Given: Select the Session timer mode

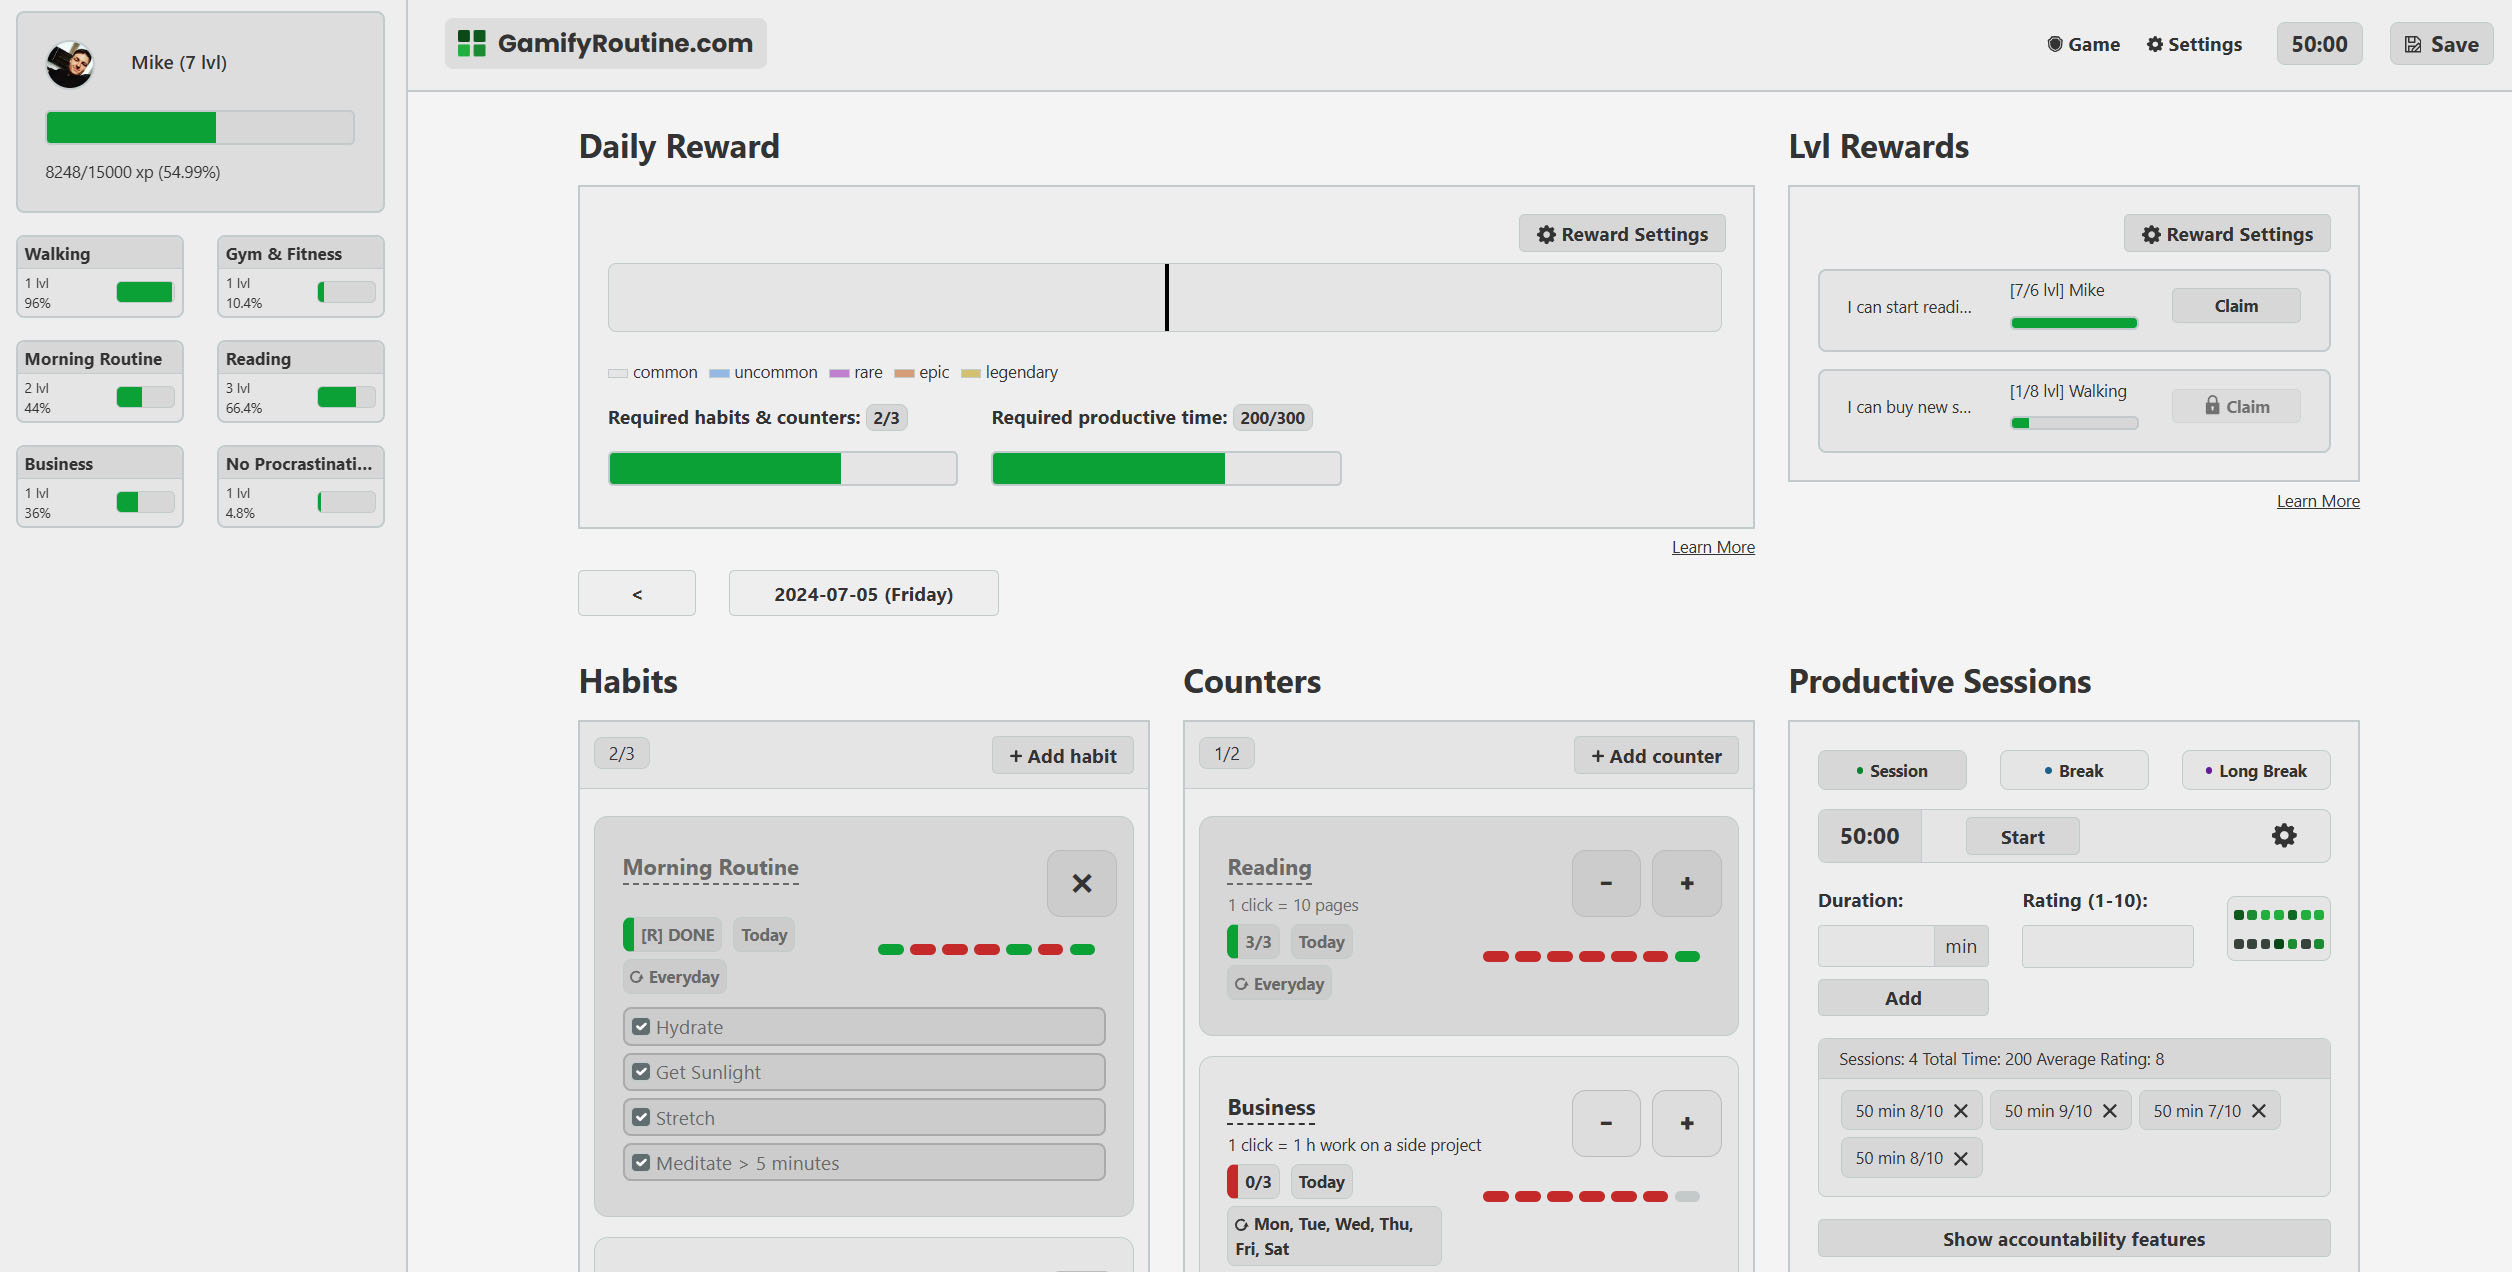Looking at the screenshot, I should (1892, 770).
